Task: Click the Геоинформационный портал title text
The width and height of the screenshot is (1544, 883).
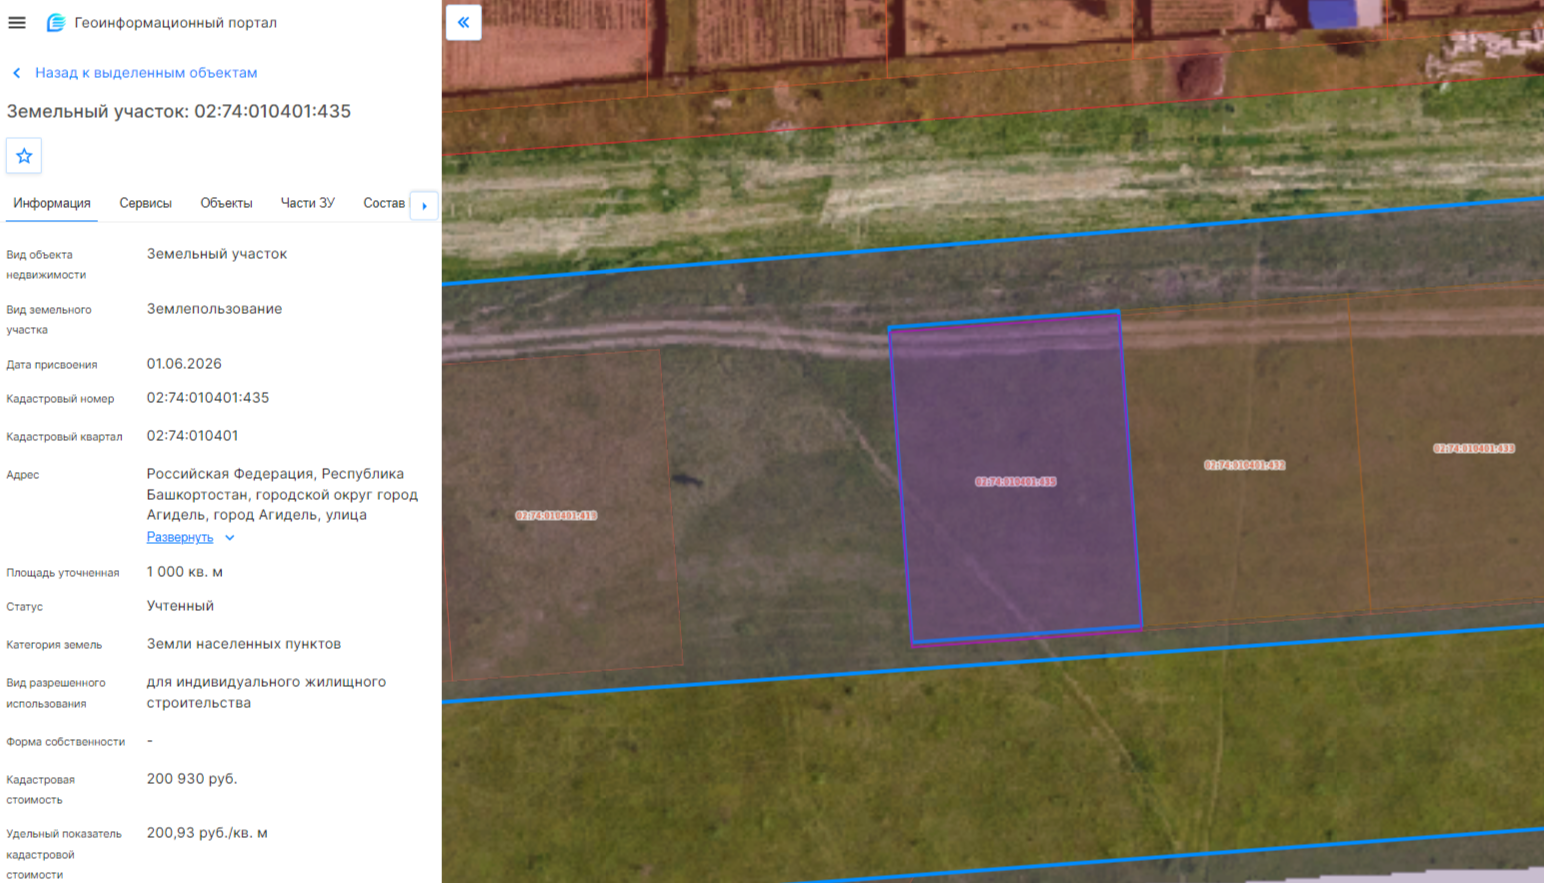Action: [x=176, y=22]
